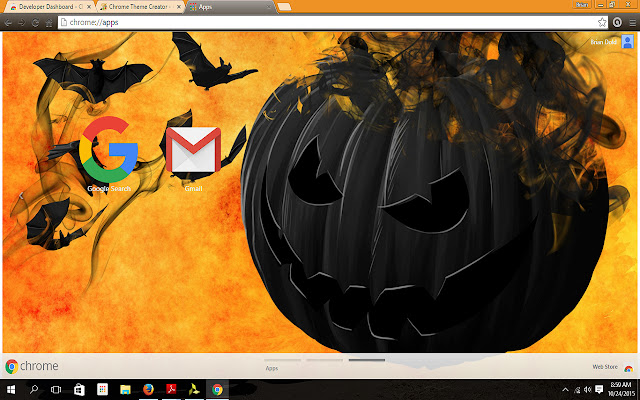Switch to the second apps page indicator

[324, 360]
